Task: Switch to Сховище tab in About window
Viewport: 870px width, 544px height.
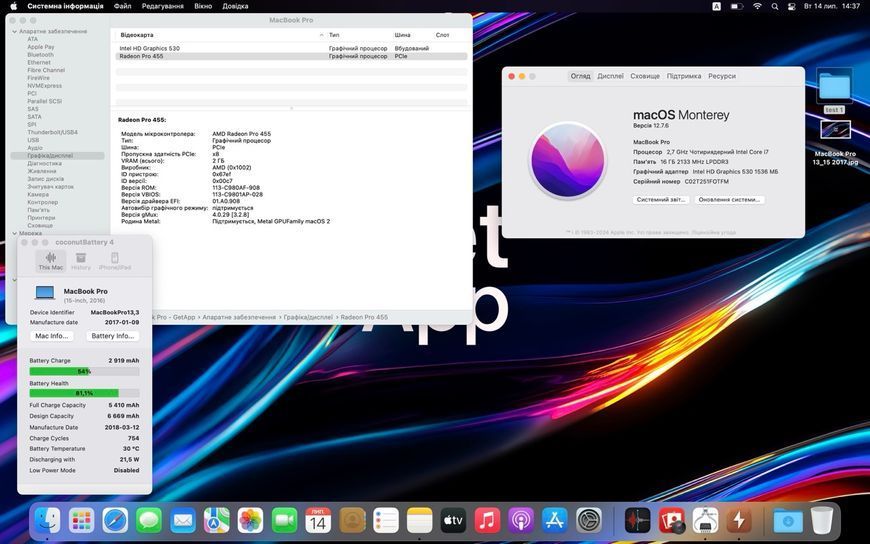Action: (x=645, y=76)
